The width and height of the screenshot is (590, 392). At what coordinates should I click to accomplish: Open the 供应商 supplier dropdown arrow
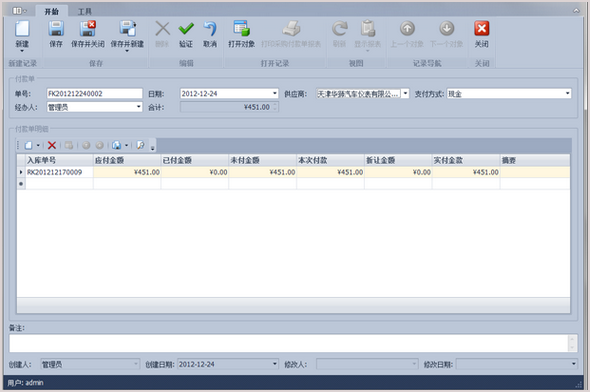[x=405, y=93]
